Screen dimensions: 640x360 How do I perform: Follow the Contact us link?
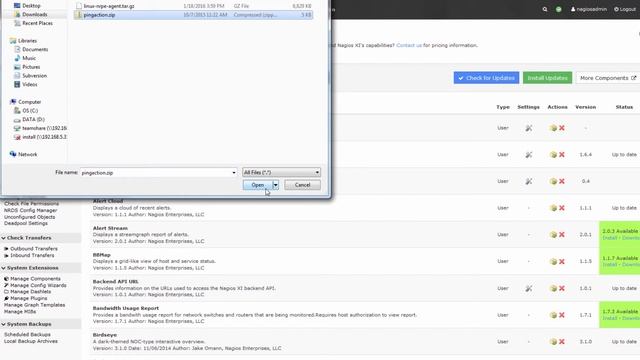pyautogui.click(x=409, y=45)
